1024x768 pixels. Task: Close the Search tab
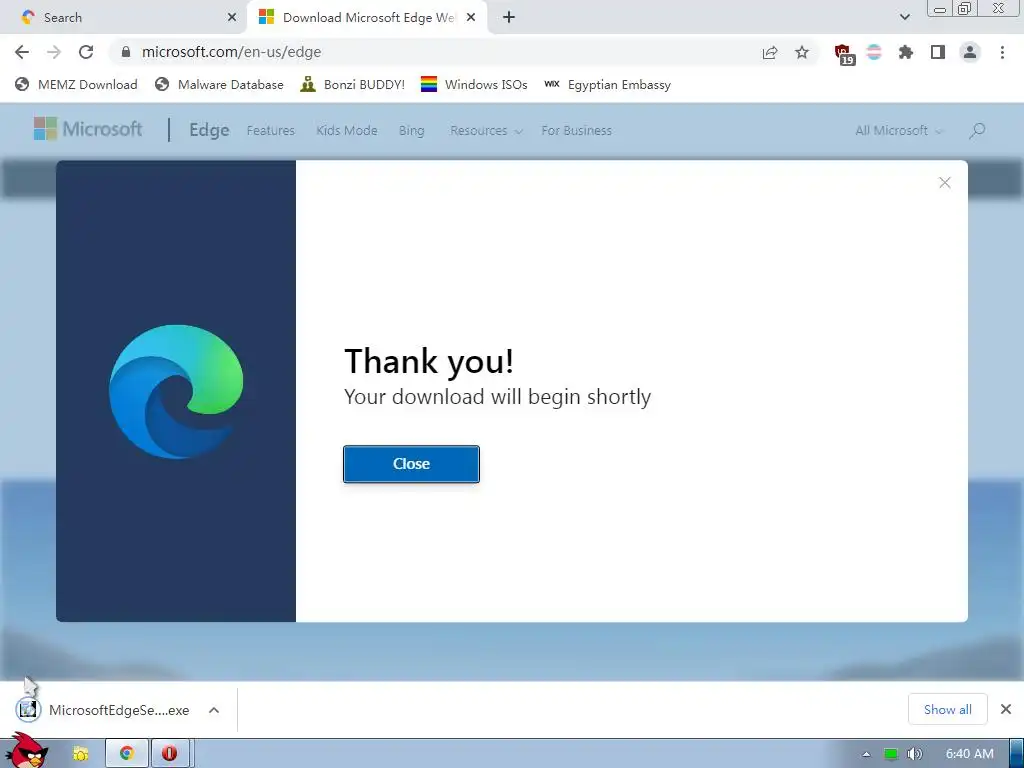pos(232,18)
